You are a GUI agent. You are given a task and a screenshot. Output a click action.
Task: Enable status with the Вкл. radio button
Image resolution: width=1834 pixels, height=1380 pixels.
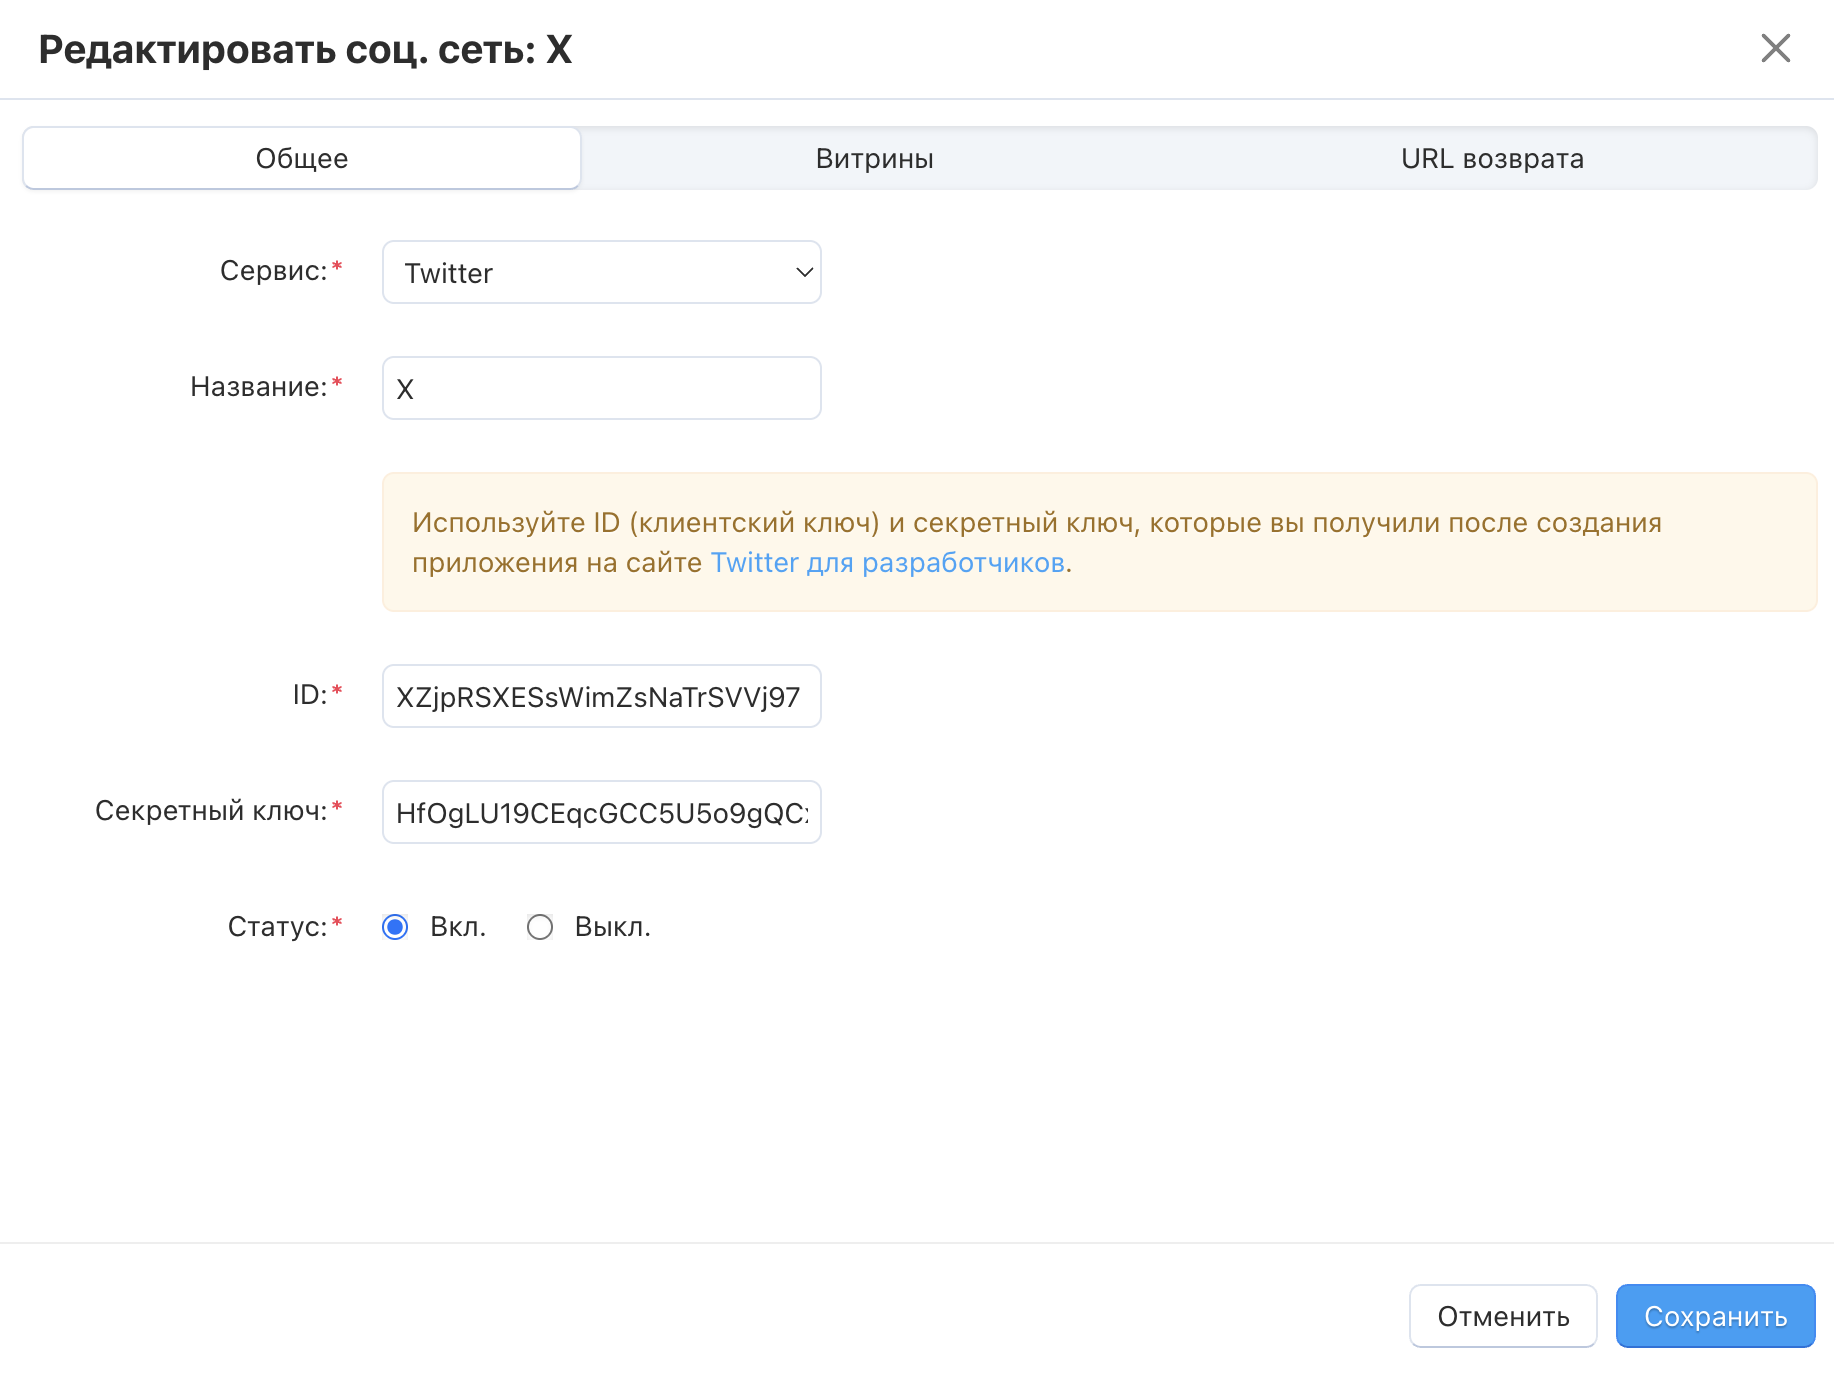coord(396,927)
